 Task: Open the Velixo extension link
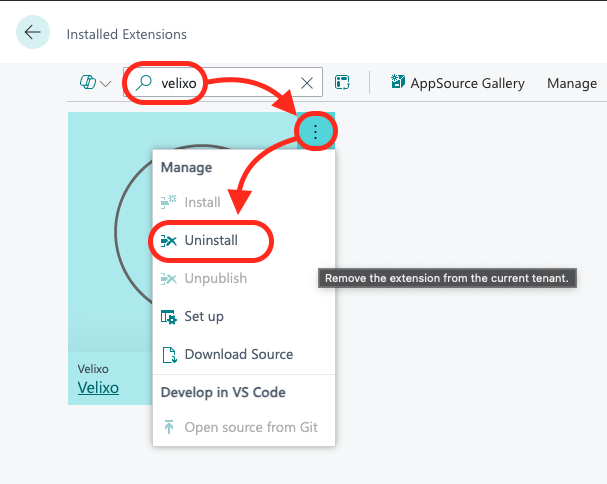coord(98,387)
